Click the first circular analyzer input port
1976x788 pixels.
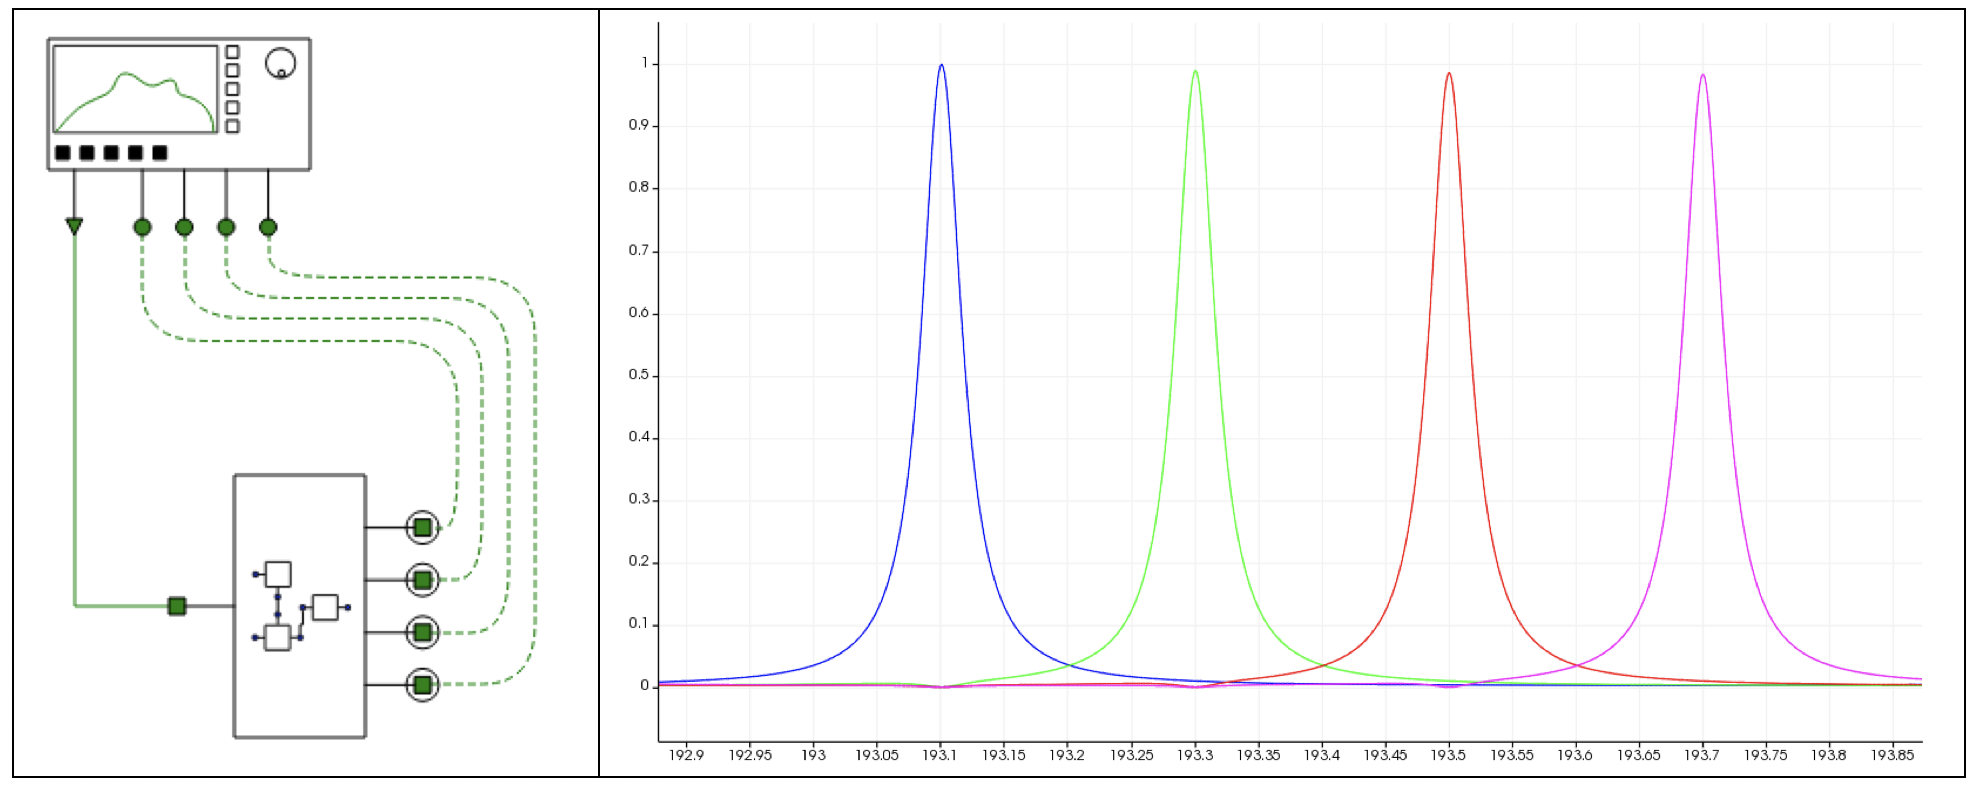(142, 227)
